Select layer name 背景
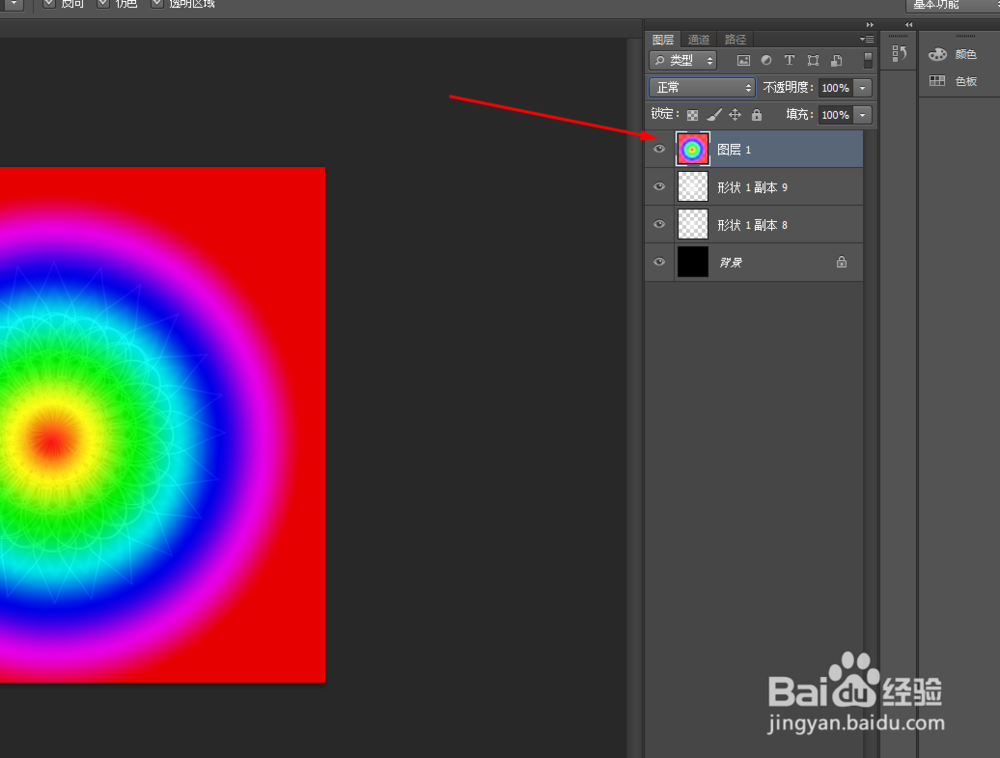Viewport: 1000px width, 758px height. [x=730, y=263]
